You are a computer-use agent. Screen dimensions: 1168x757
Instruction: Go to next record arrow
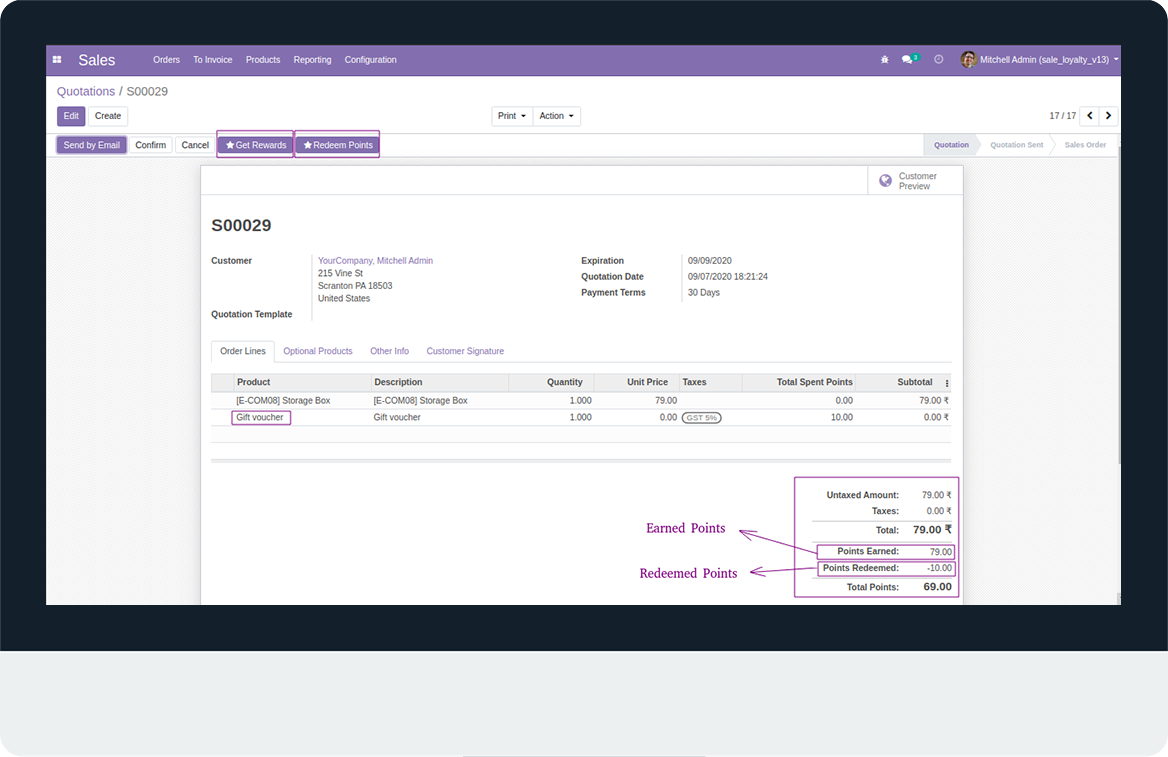pos(1108,115)
